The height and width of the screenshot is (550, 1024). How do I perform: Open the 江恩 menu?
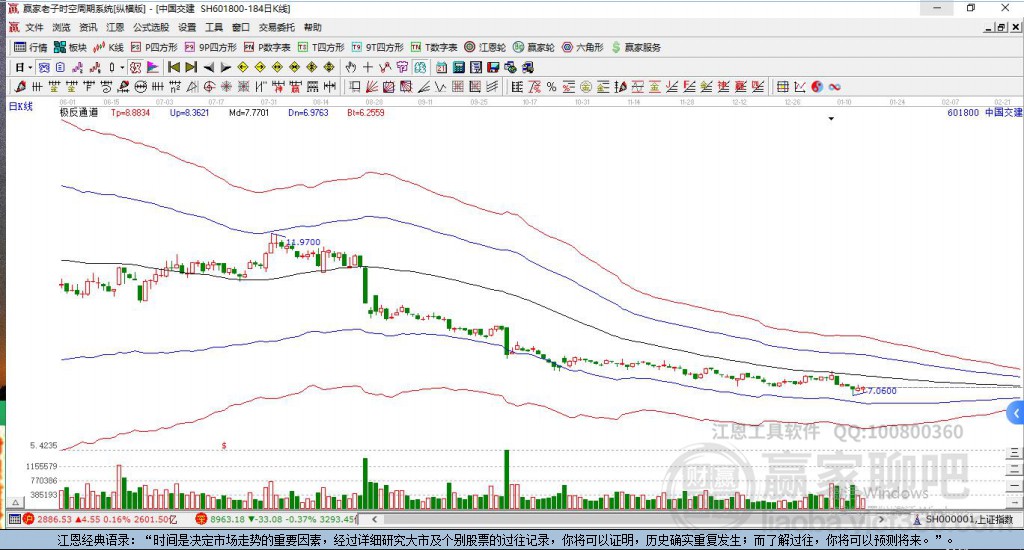tap(115, 27)
